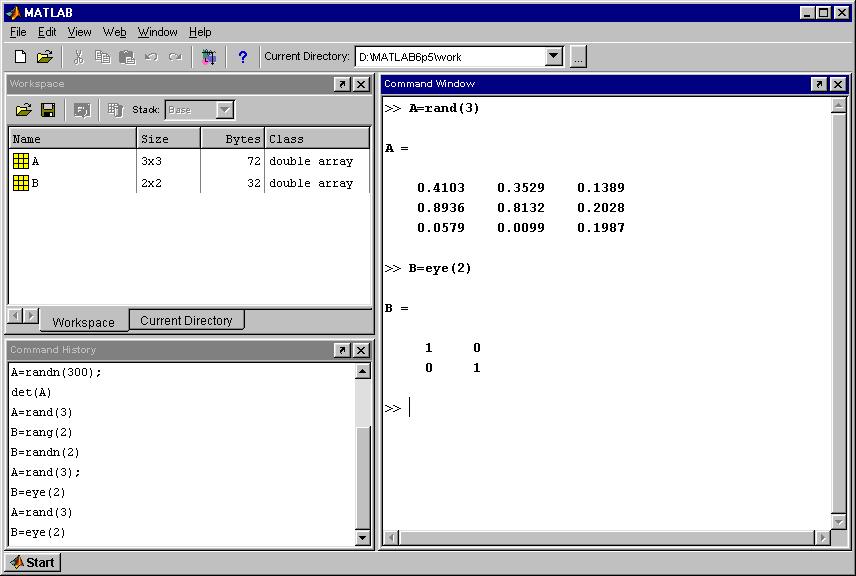Image resolution: width=856 pixels, height=576 pixels.
Task: Undock the Command History panel
Action: coord(342,350)
